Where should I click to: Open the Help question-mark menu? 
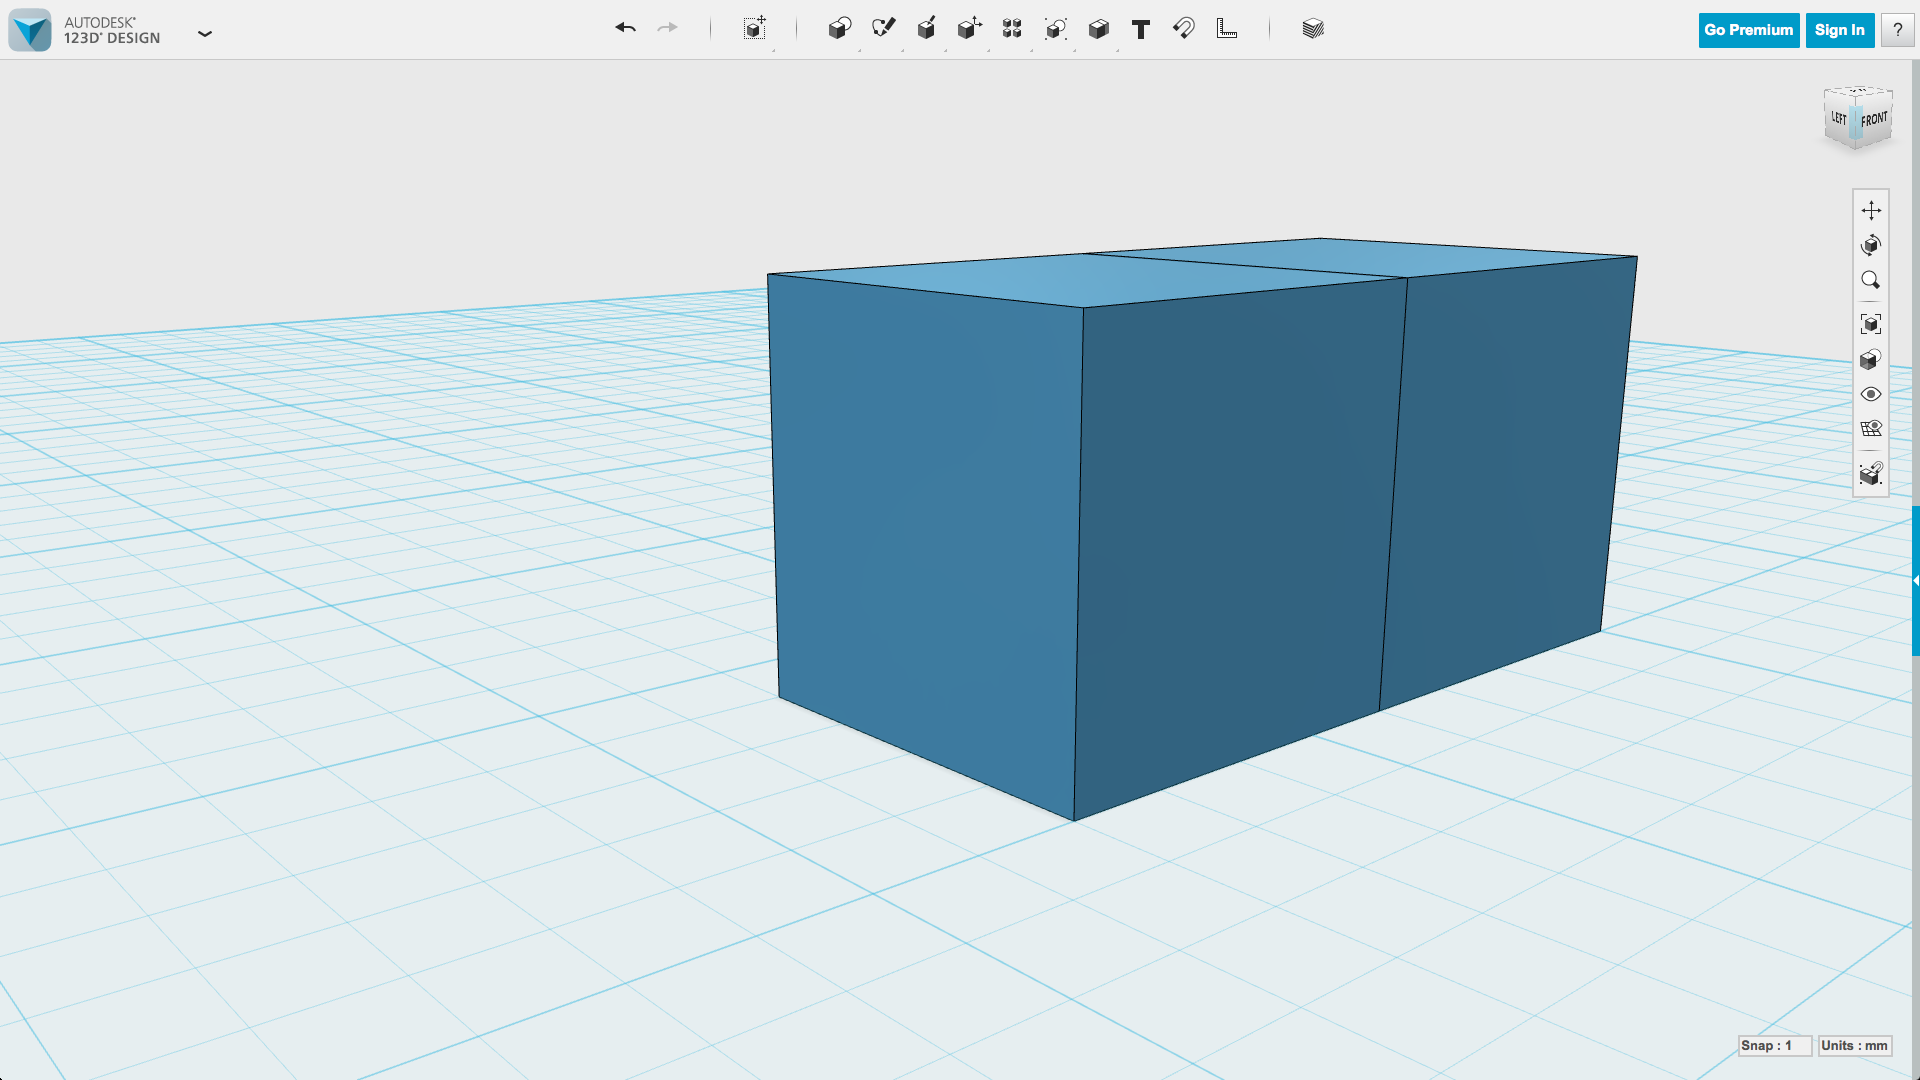click(x=1897, y=29)
